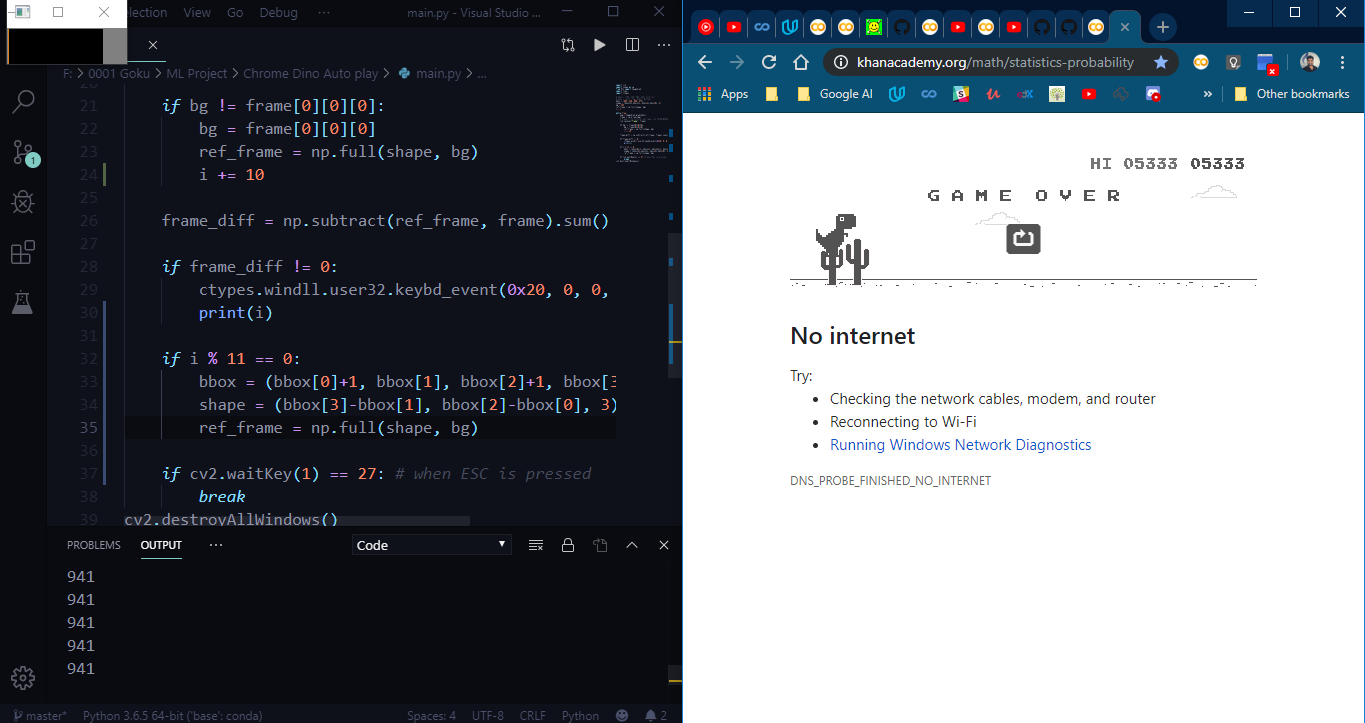
Task: Click Spaces: 4 indentation setting
Action: [x=431, y=715]
